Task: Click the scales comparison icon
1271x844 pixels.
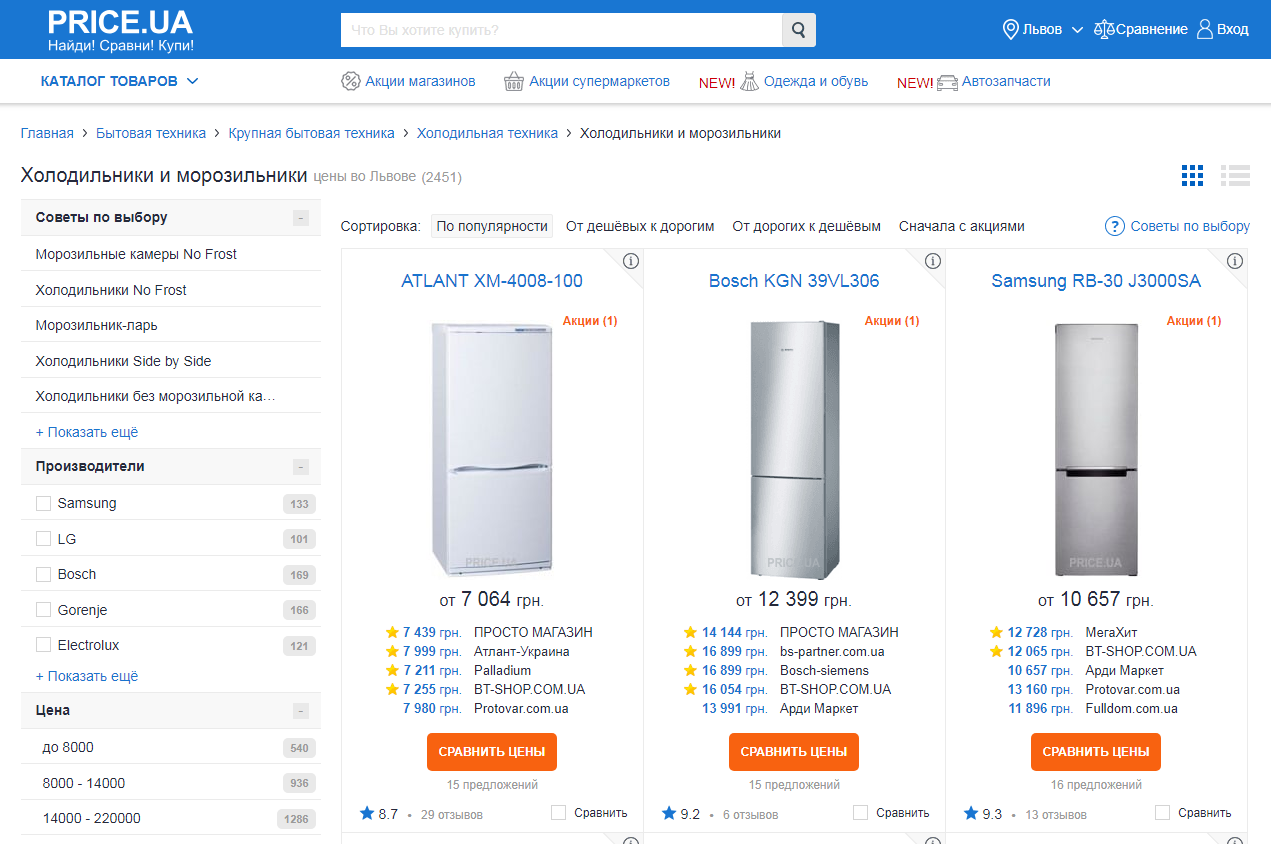Action: 1104,29
